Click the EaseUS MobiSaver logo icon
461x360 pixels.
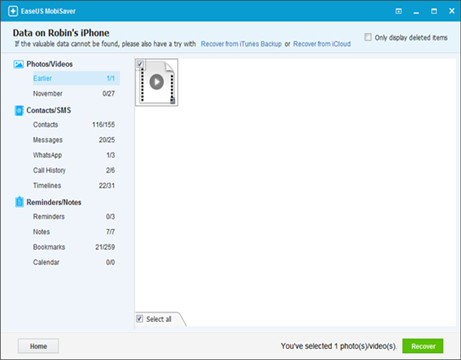pyautogui.click(x=13, y=11)
